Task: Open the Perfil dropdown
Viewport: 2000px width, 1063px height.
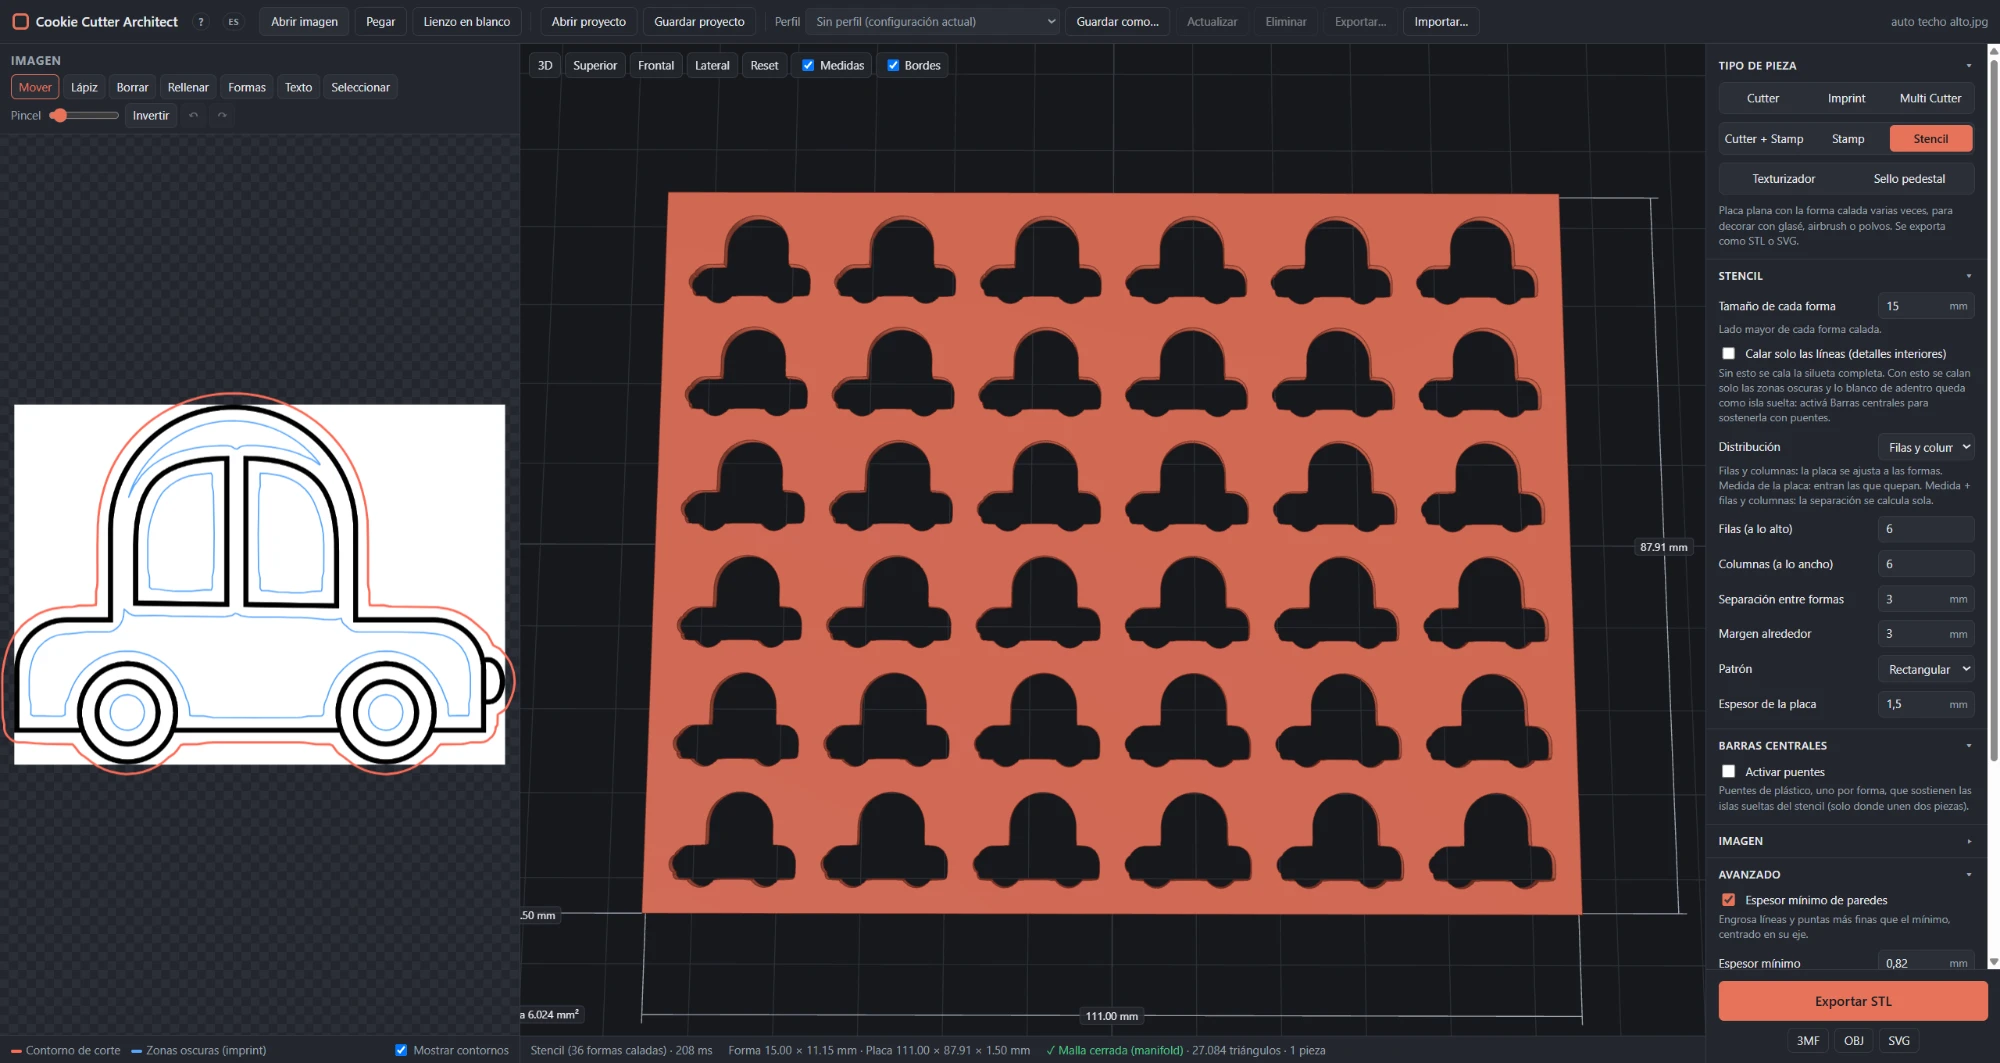Action: (x=932, y=22)
